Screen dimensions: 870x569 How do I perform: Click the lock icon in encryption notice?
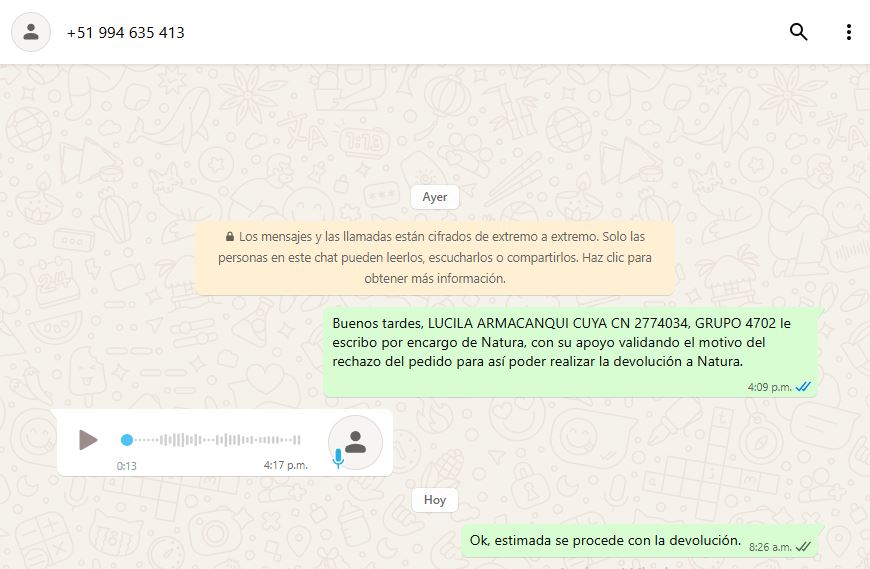click(x=230, y=237)
